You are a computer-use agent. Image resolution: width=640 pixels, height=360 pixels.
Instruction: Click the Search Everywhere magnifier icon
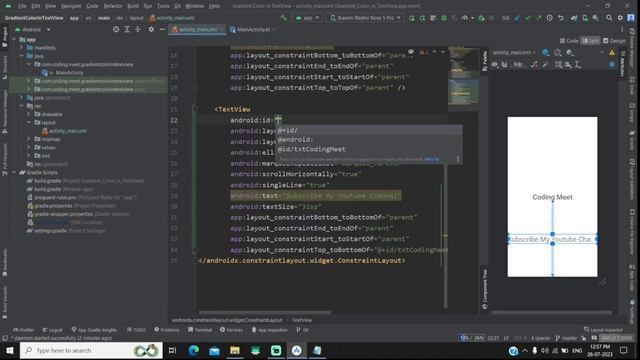pos(609,18)
